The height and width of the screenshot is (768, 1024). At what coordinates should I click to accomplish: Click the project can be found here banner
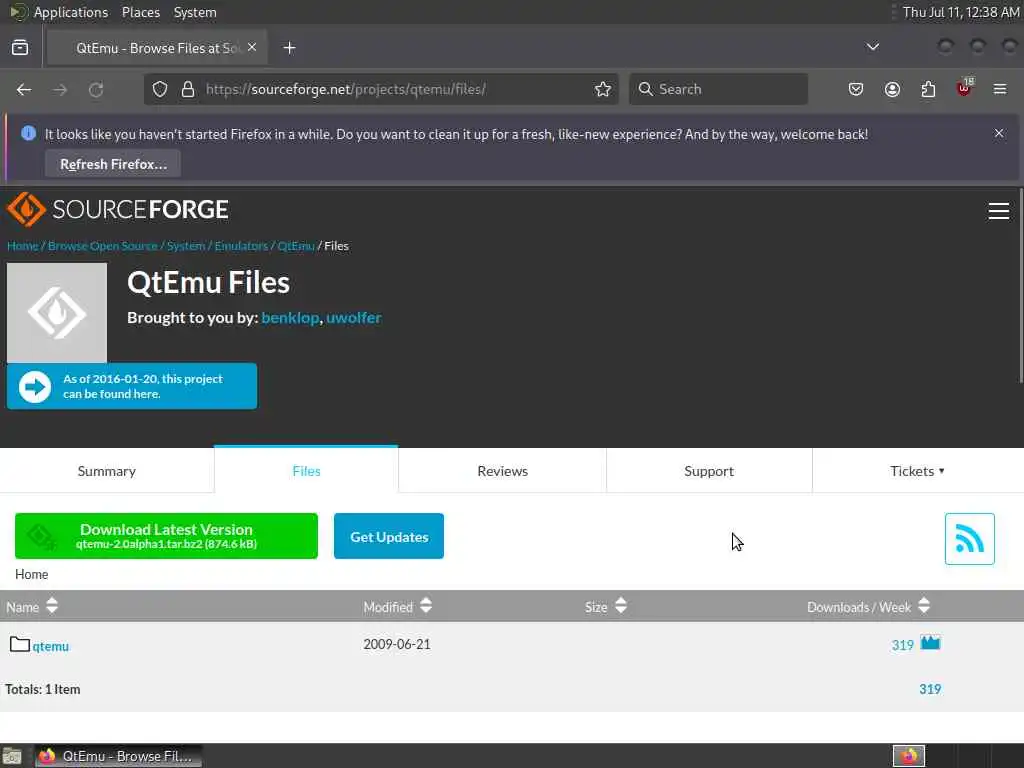click(132, 386)
